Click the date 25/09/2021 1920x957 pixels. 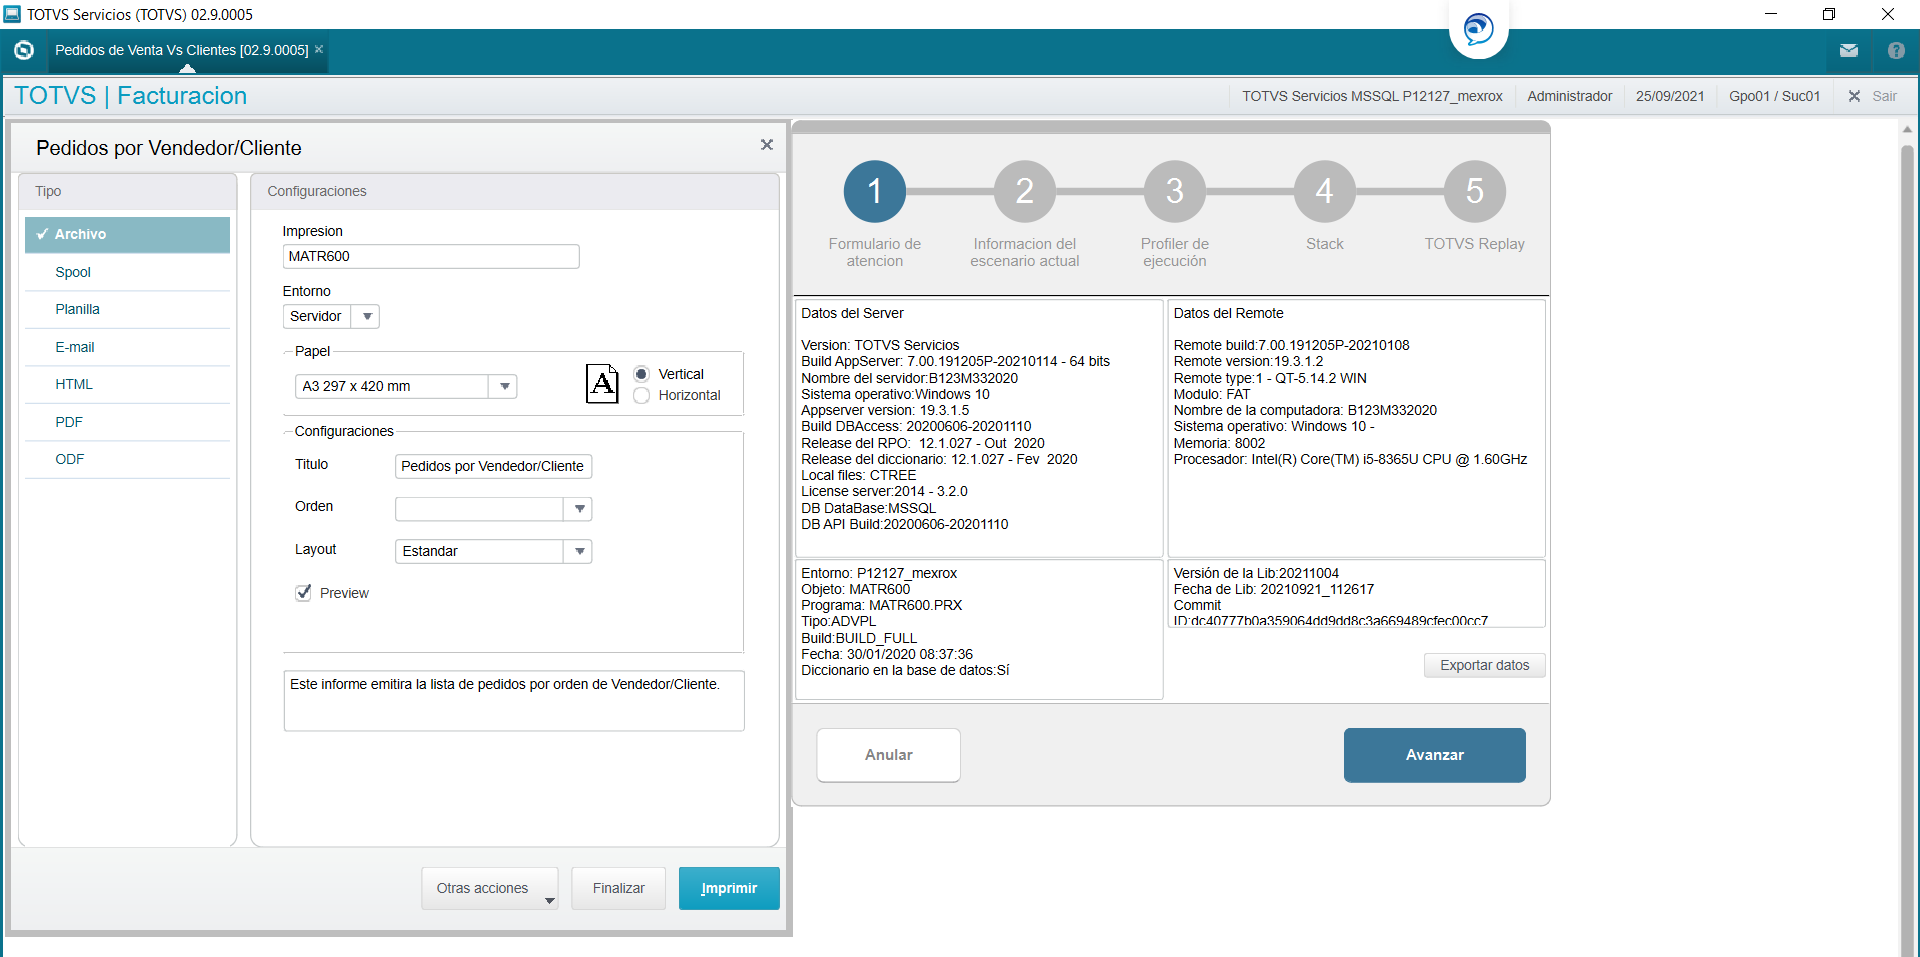click(x=1670, y=96)
